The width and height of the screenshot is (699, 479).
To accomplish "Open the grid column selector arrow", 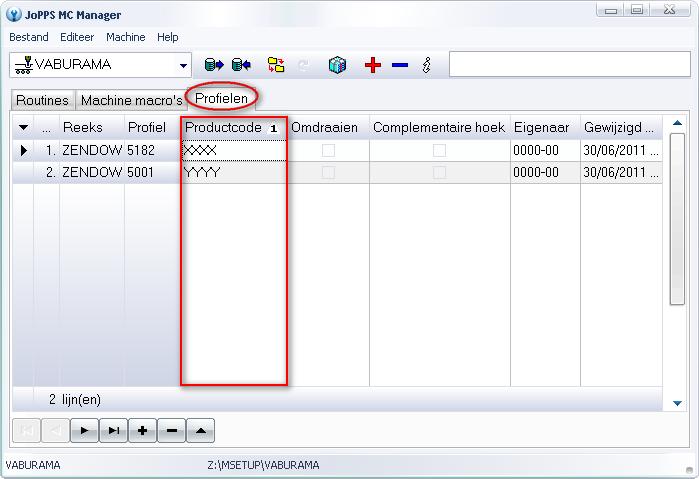I will tap(23, 128).
